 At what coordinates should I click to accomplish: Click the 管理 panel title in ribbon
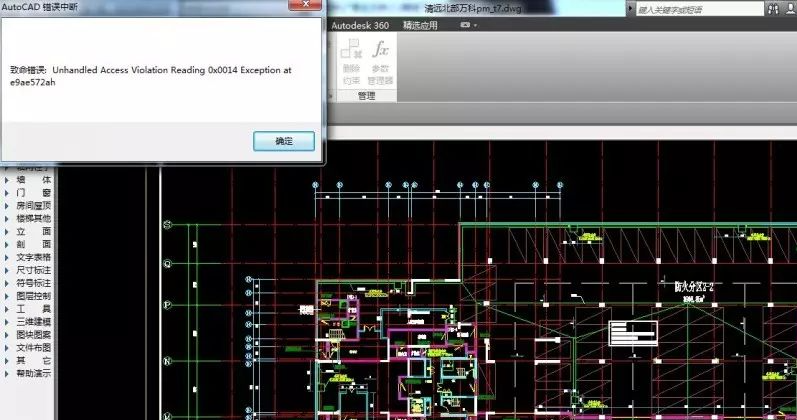(366, 96)
